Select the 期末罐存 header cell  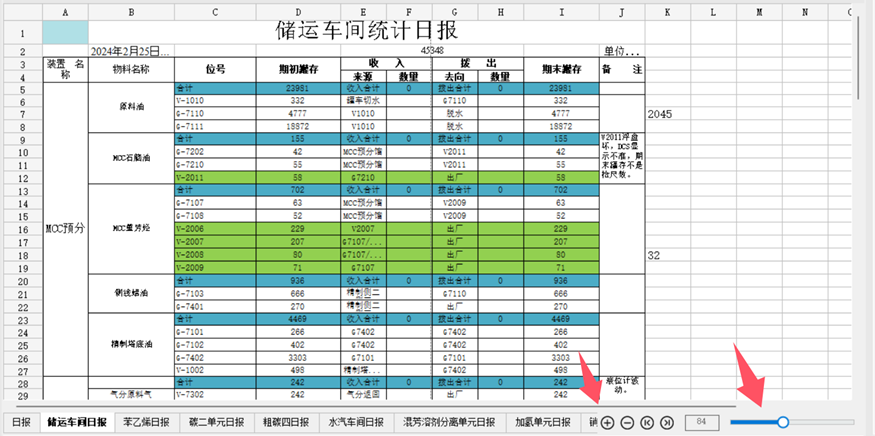pos(561,69)
